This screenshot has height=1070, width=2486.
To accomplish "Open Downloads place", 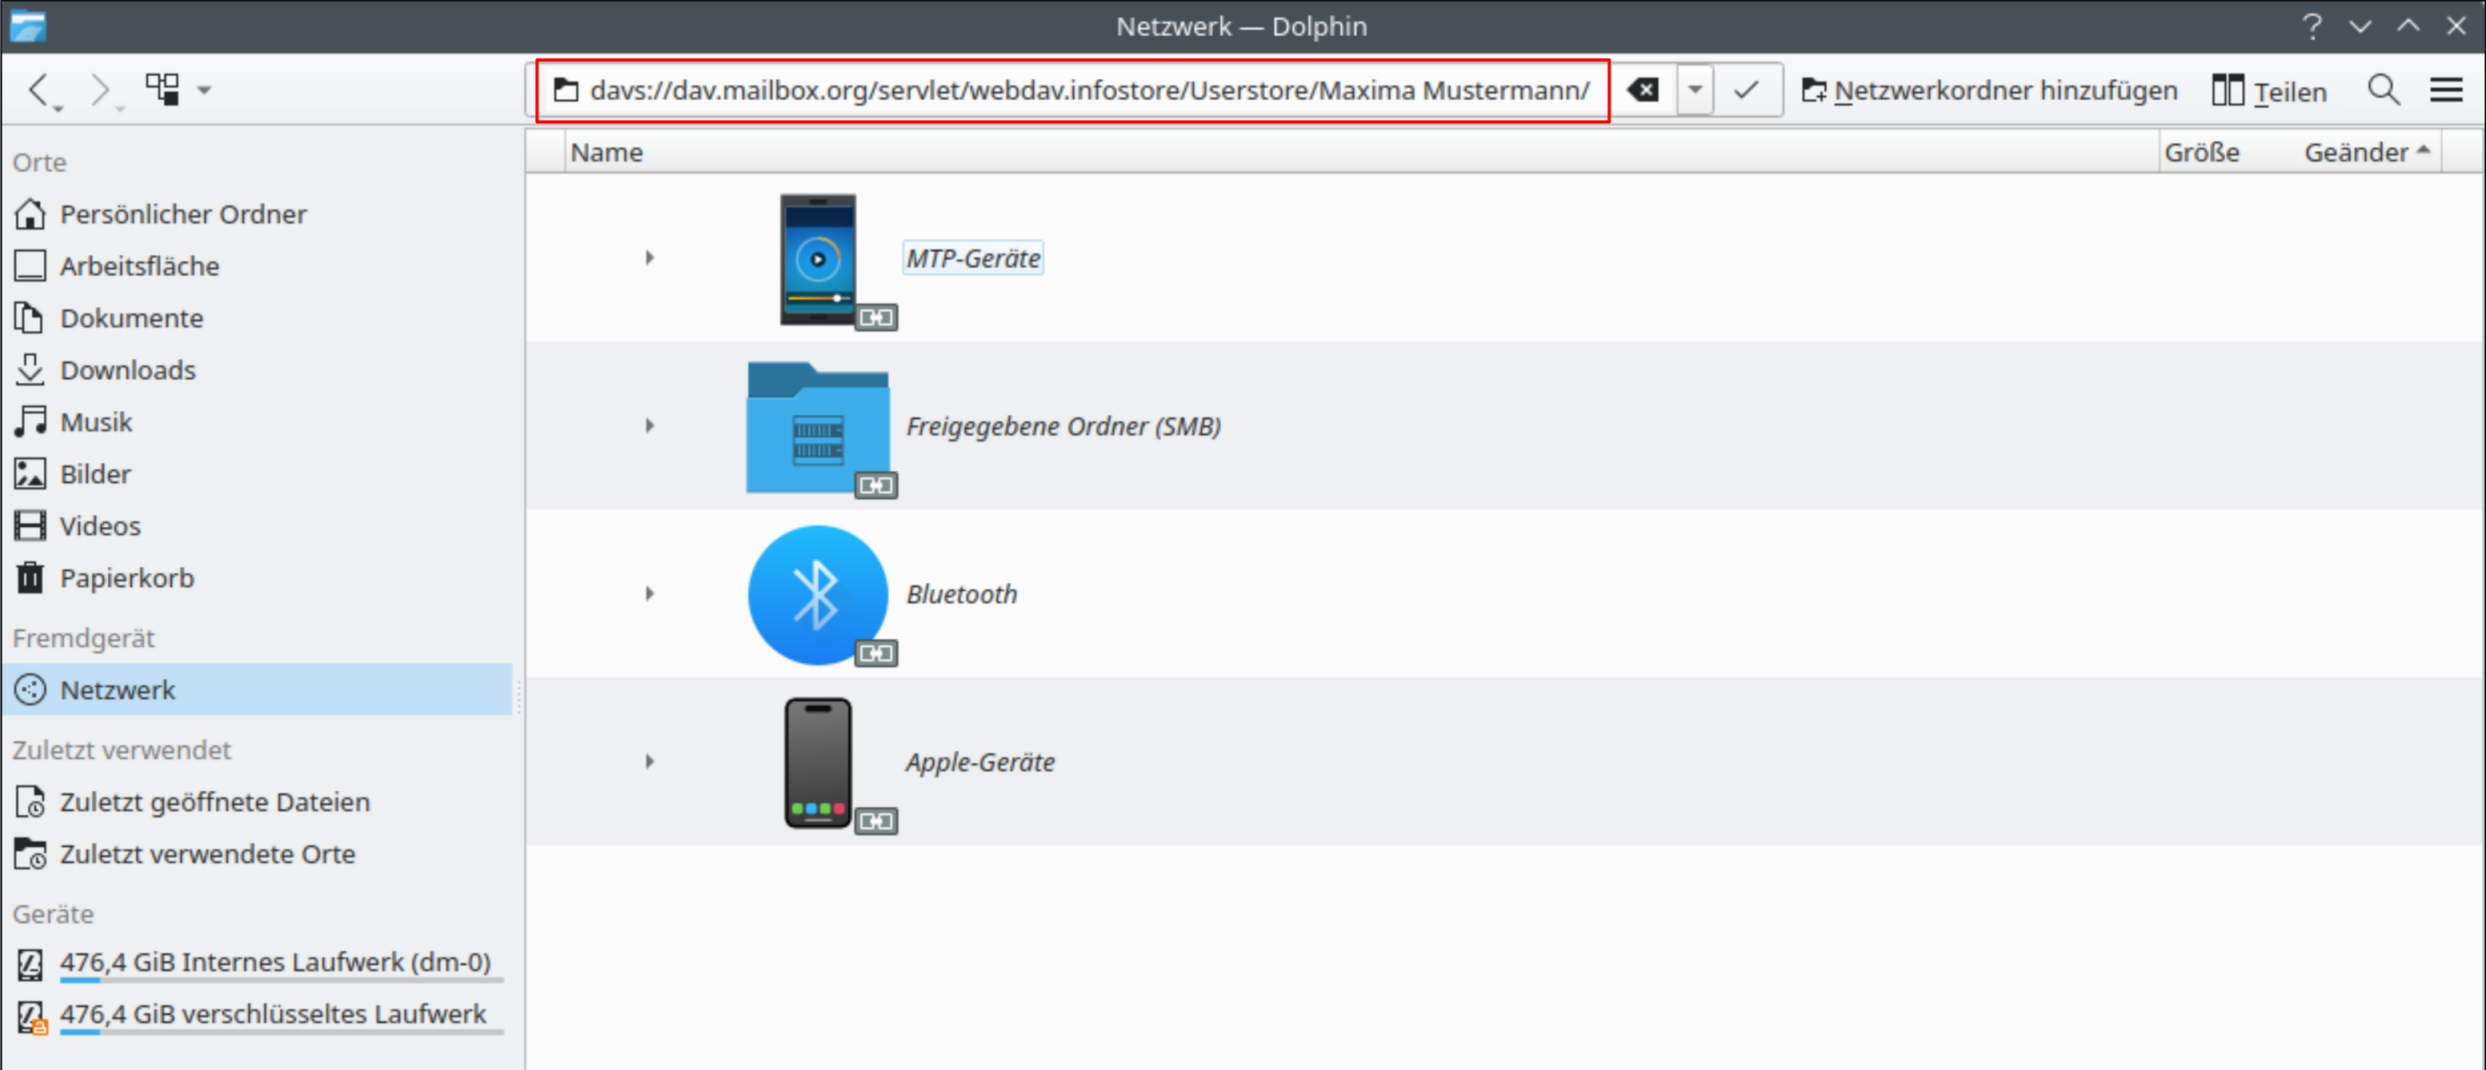I will 257,370.
